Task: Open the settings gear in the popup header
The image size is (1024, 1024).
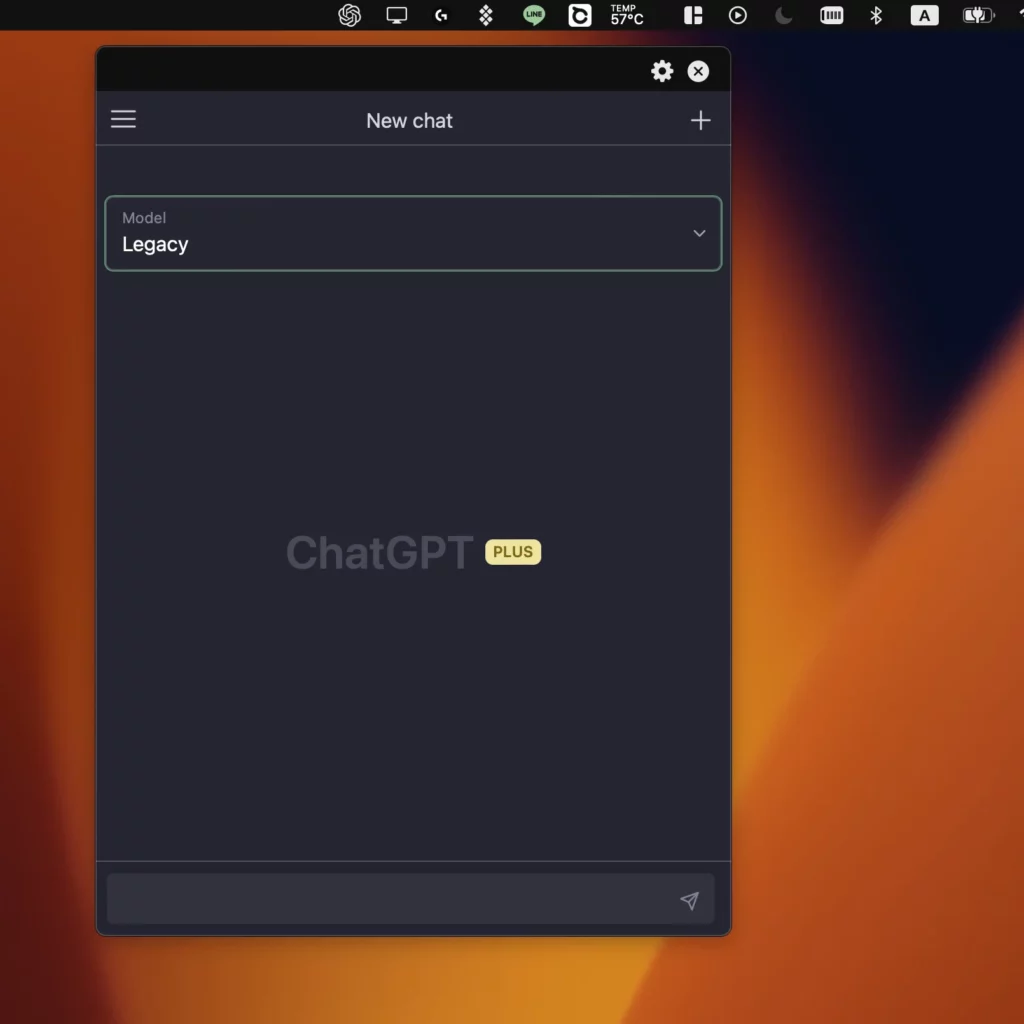Action: tap(662, 71)
